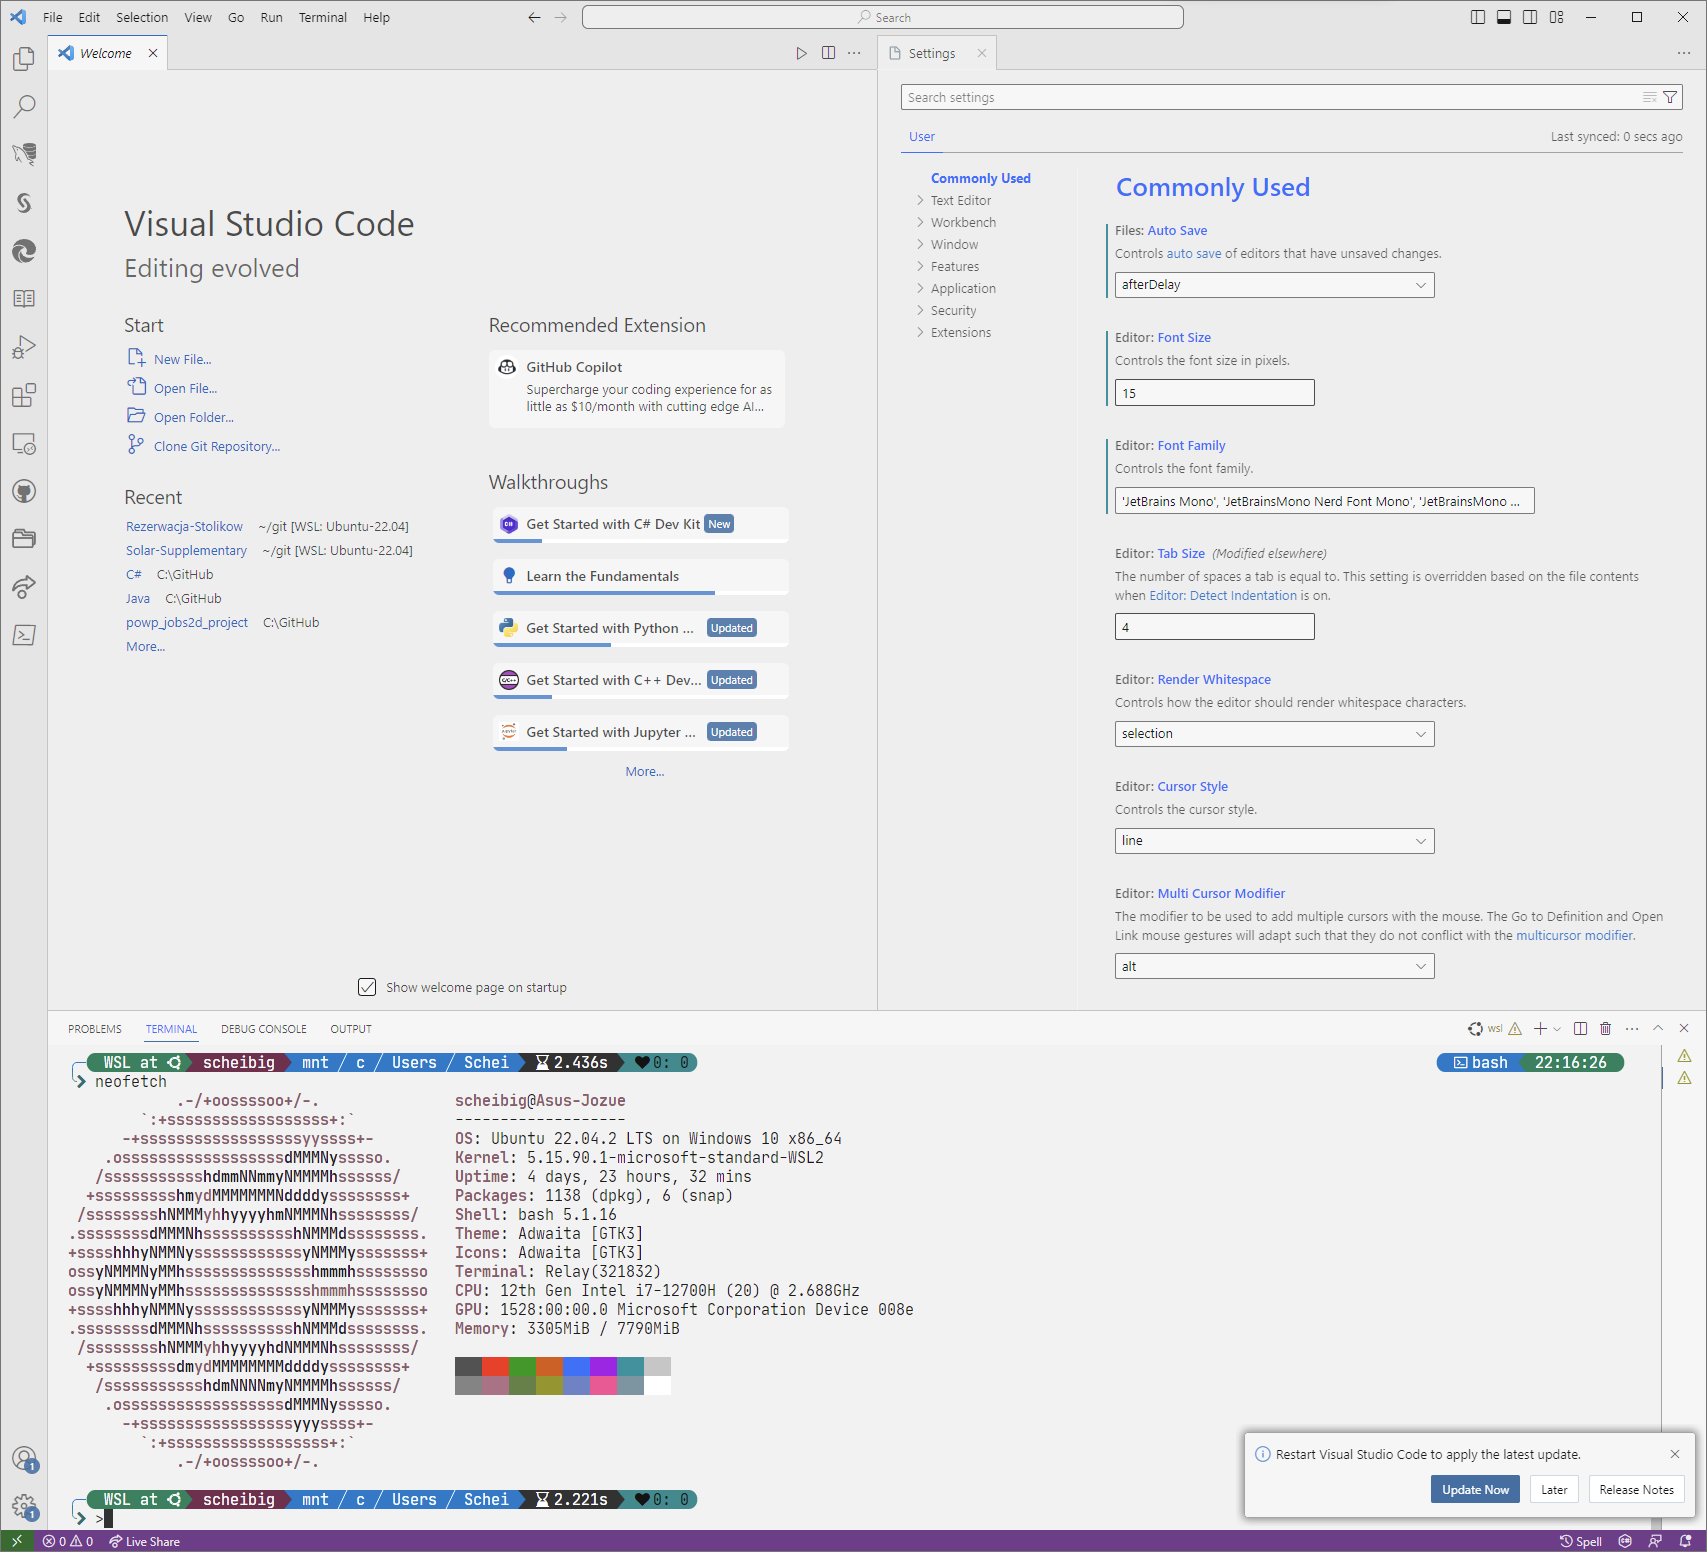Switch to the OUTPUT panel tab
Screen dimensions: 1707x1552
click(351, 1028)
